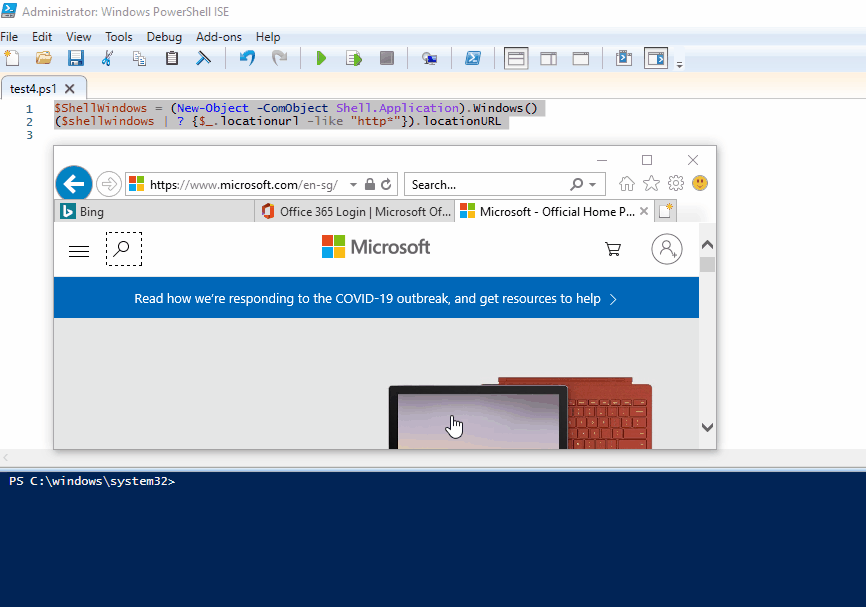Open Internet Explorer favorites star
Screen dimensions: 866x607
[651, 183]
